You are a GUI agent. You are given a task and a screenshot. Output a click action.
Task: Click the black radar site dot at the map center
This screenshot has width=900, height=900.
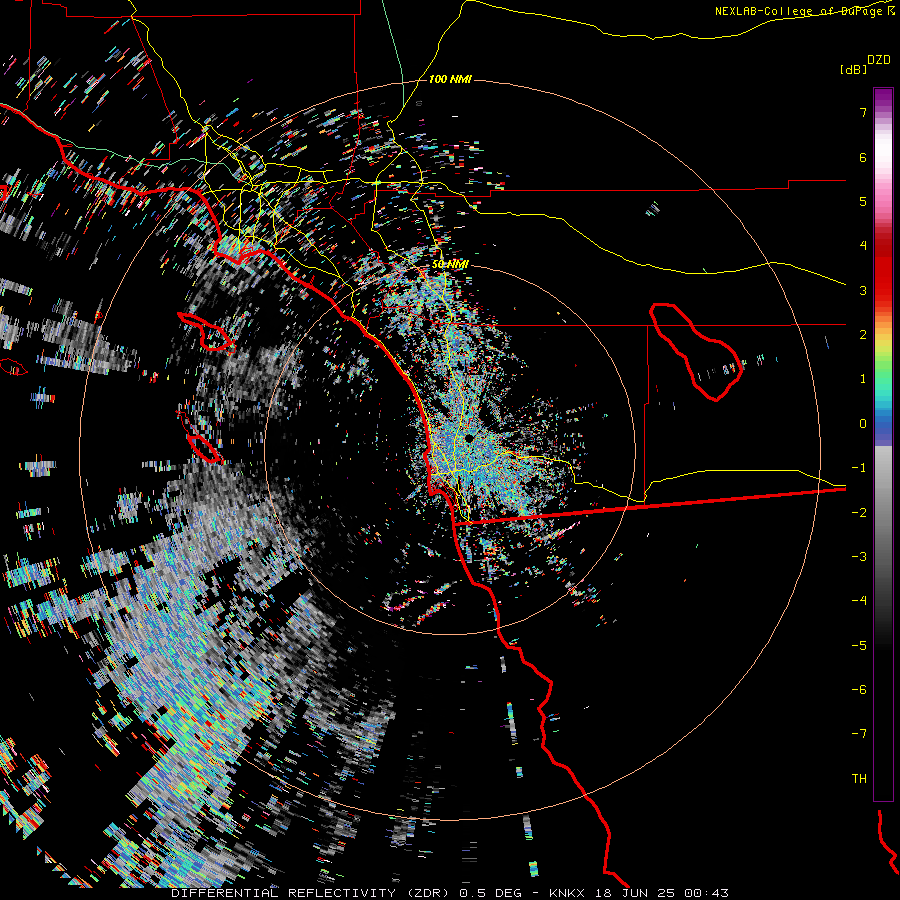coord(469,438)
